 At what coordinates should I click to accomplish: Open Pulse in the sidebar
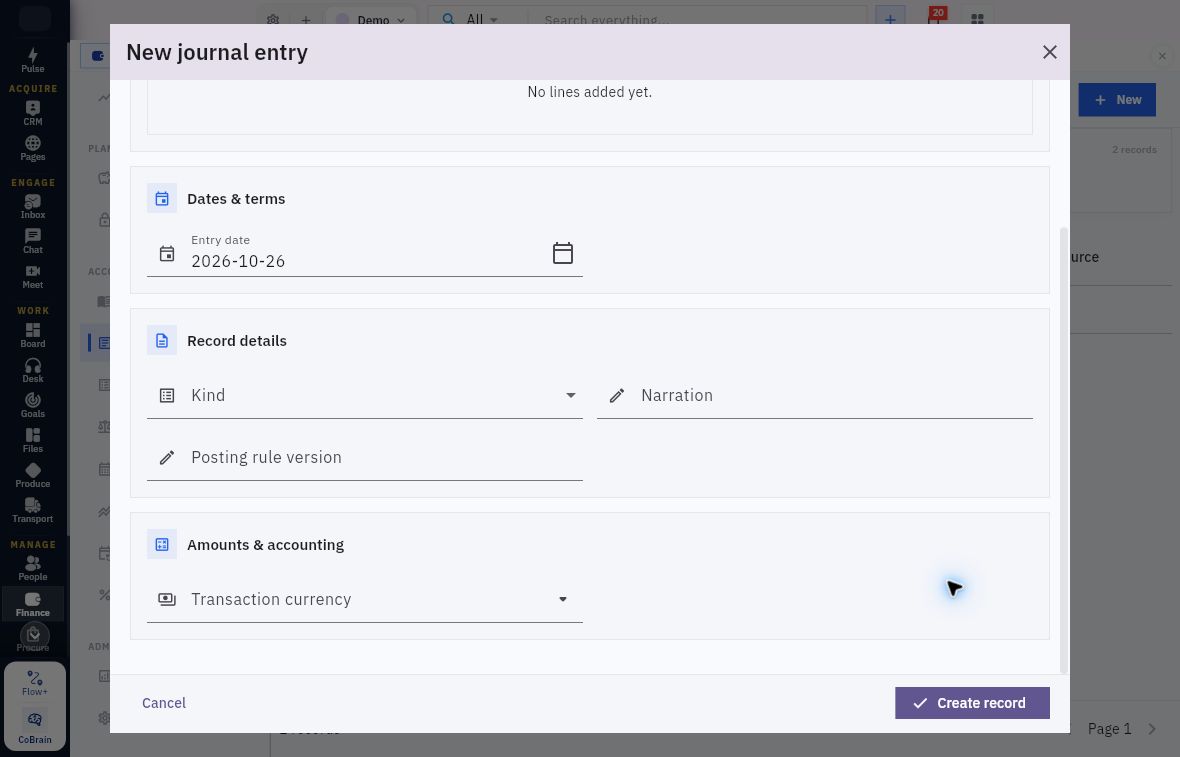coord(32,60)
